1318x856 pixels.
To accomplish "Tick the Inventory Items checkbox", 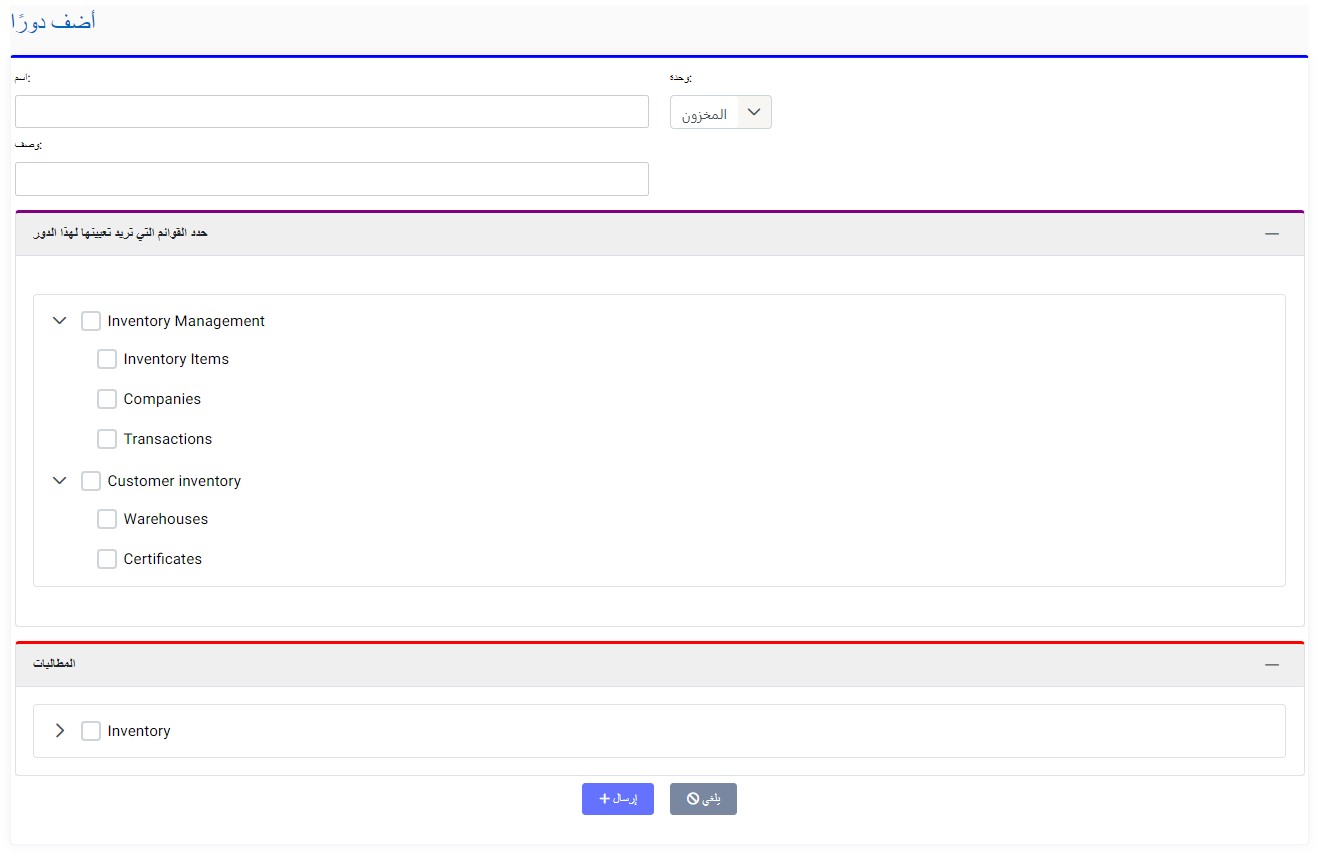I will tap(107, 359).
